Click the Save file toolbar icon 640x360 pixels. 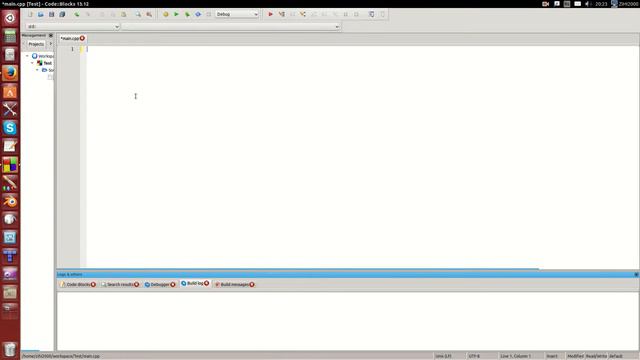(51, 14)
